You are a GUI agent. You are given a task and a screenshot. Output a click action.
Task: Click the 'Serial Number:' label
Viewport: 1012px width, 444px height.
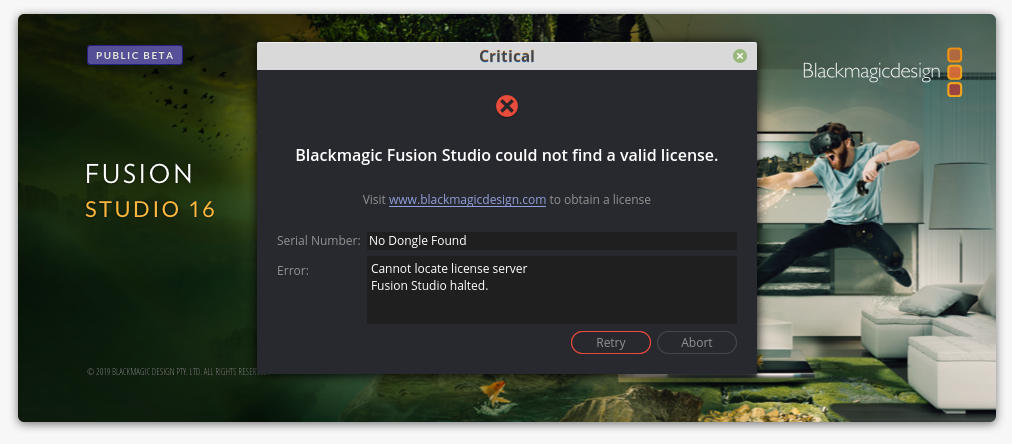(319, 241)
